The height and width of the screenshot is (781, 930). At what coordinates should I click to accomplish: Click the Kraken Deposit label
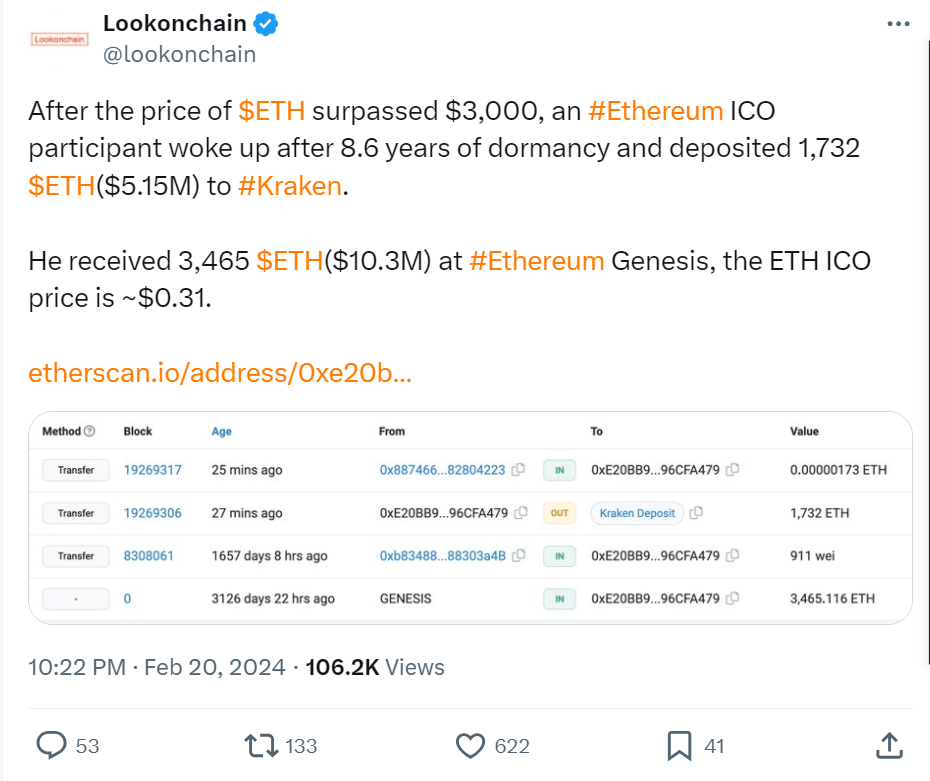[x=637, y=513]
